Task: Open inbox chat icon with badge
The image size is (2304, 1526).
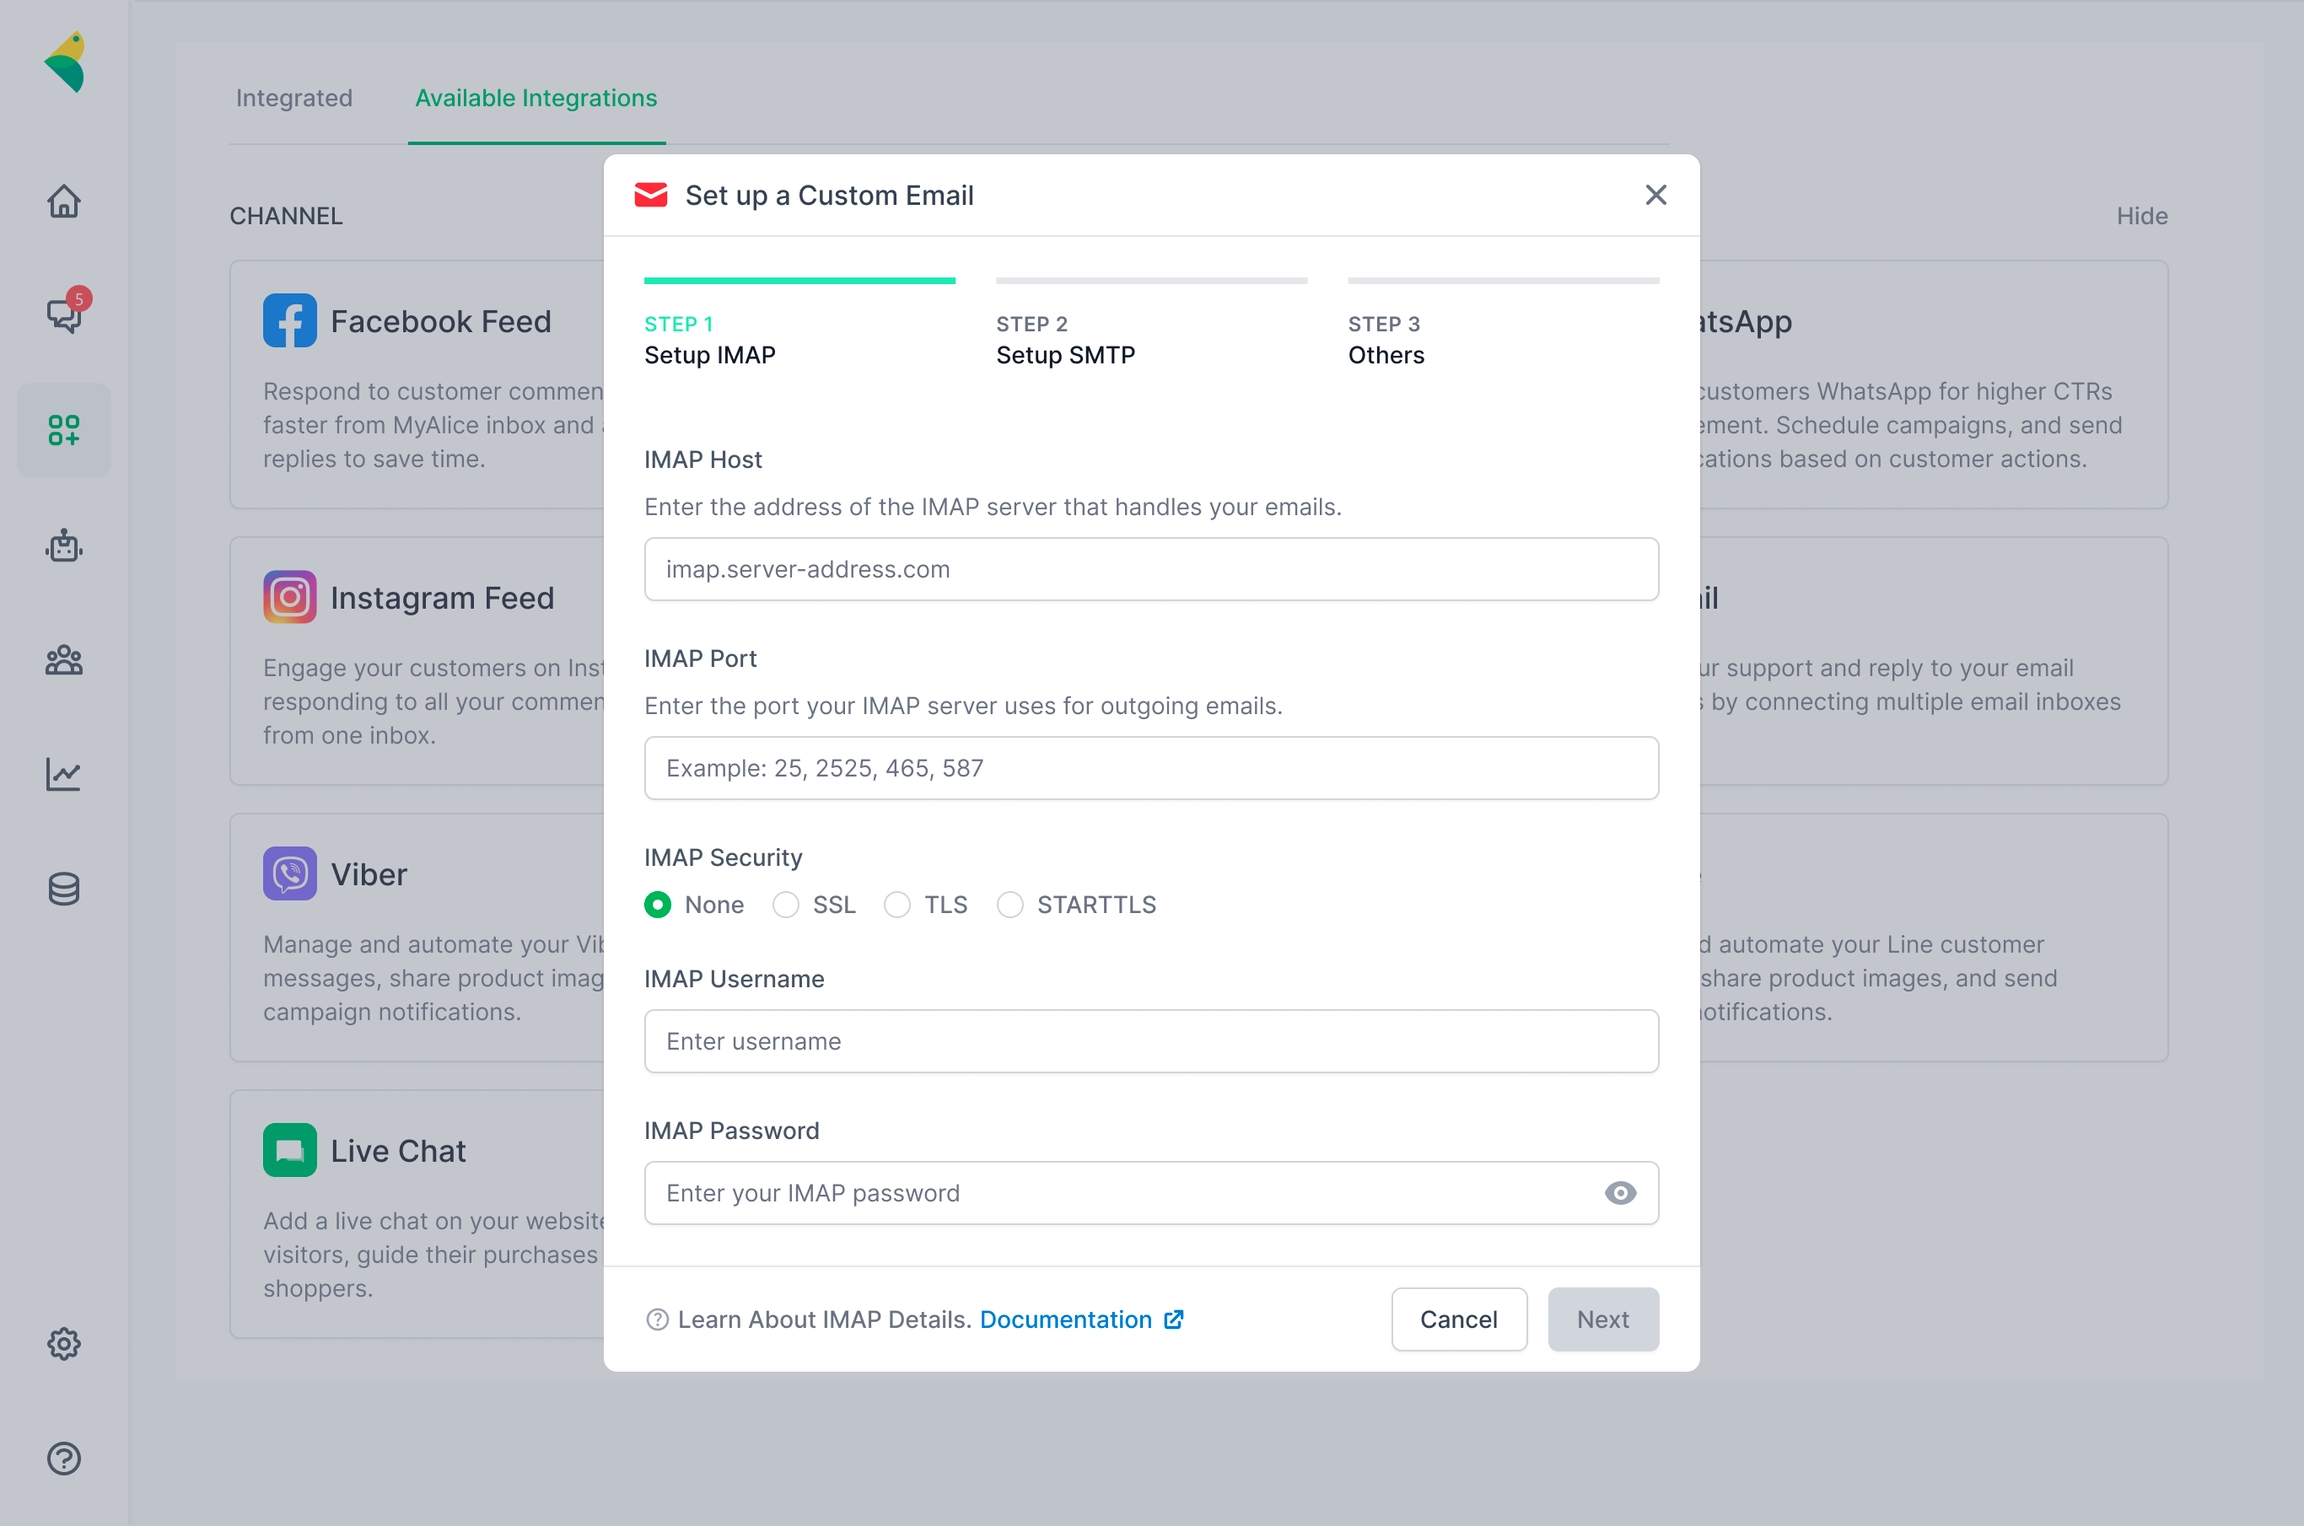Action: pyautogui.click(x=64, y=315)
